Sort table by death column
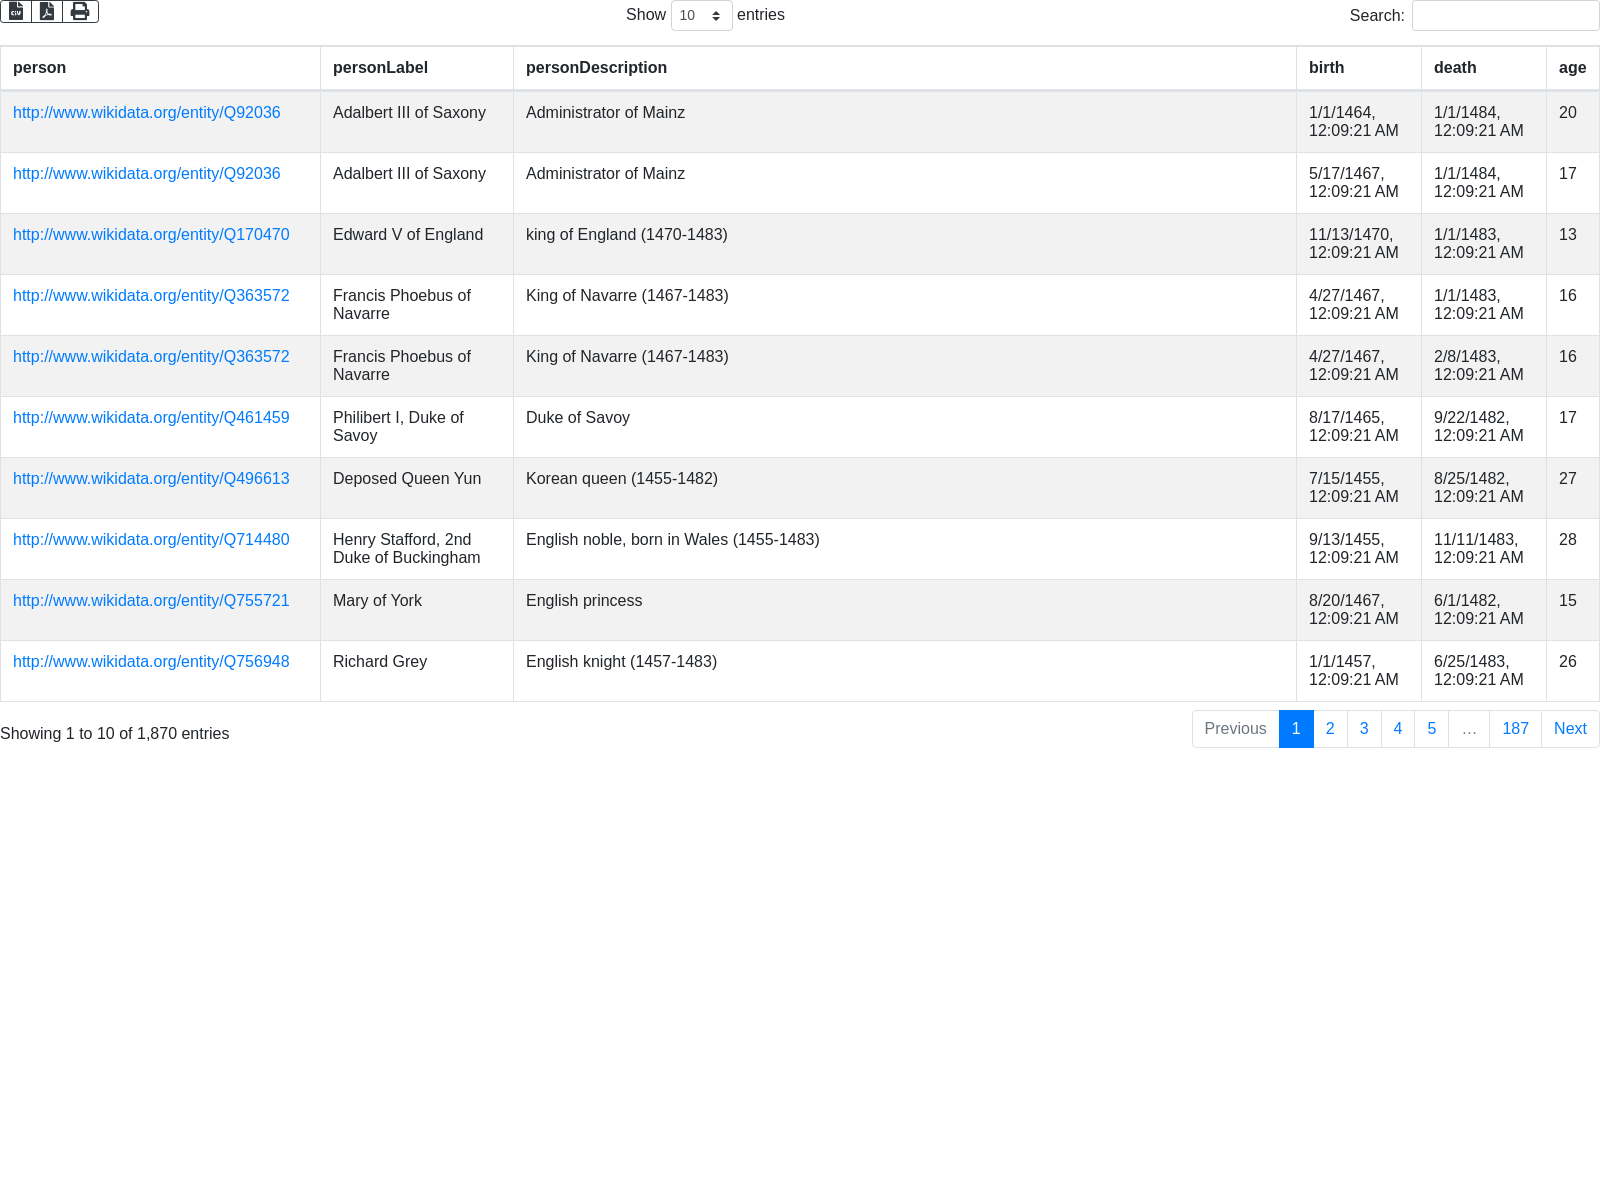 tap(1454, 68)
